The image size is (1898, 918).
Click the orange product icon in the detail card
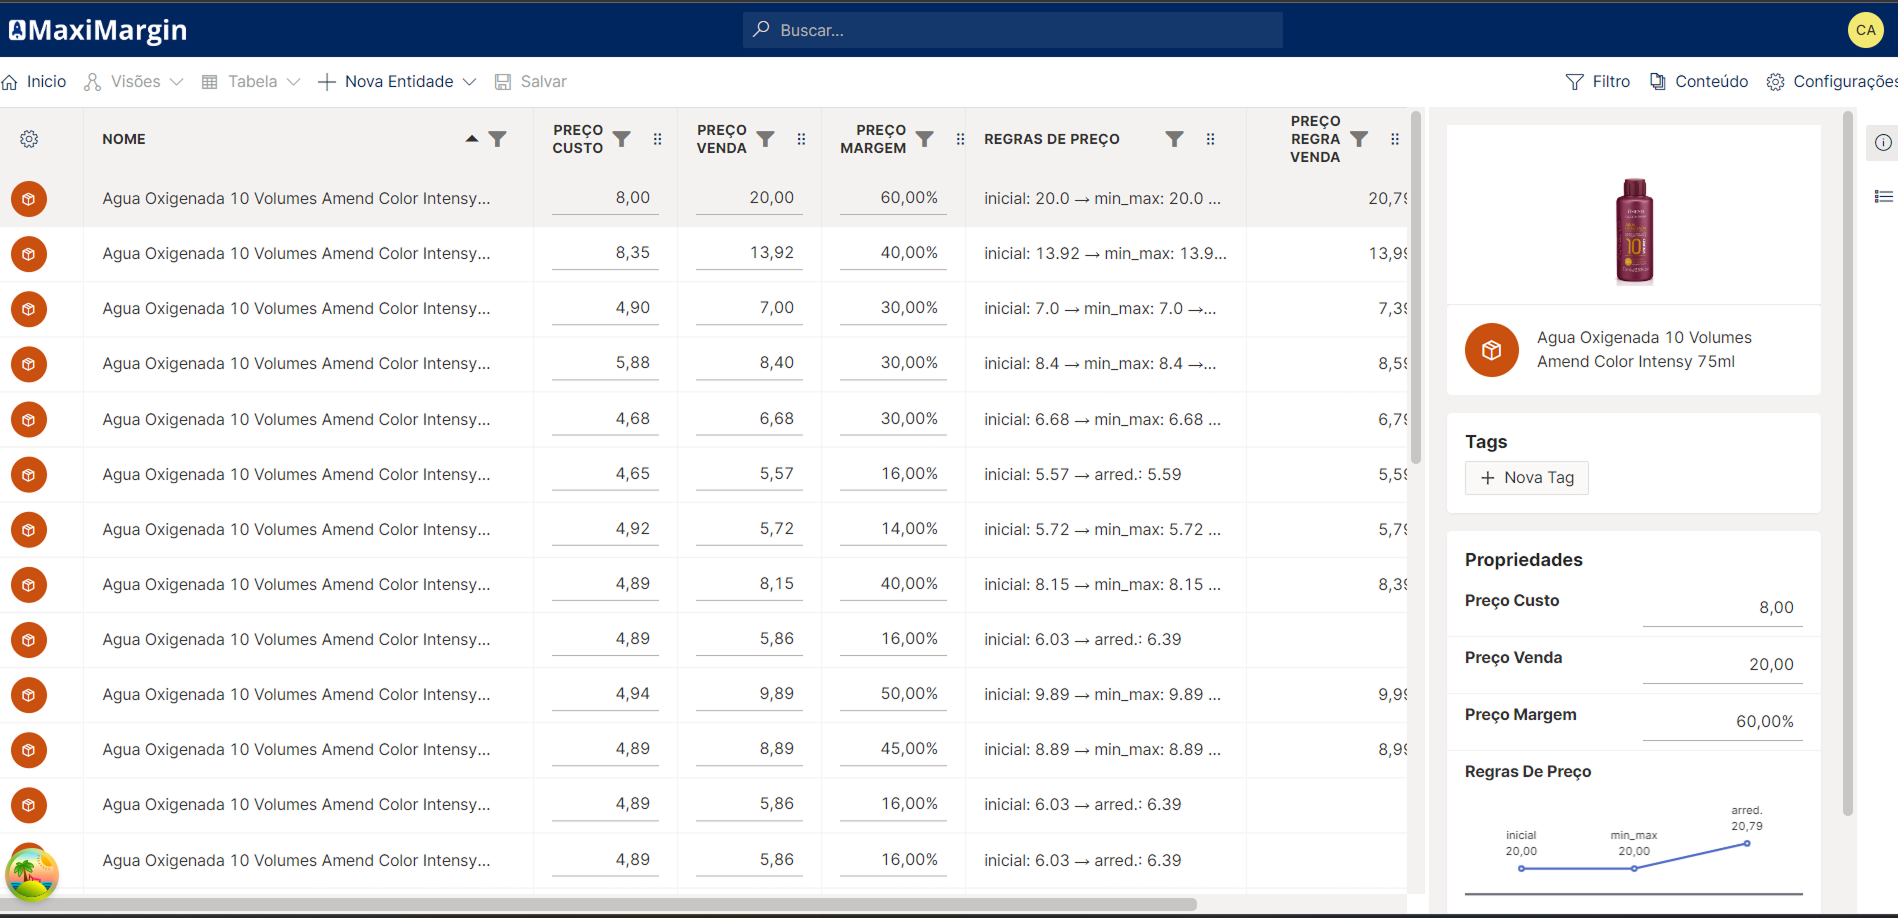click(1492, 350)
